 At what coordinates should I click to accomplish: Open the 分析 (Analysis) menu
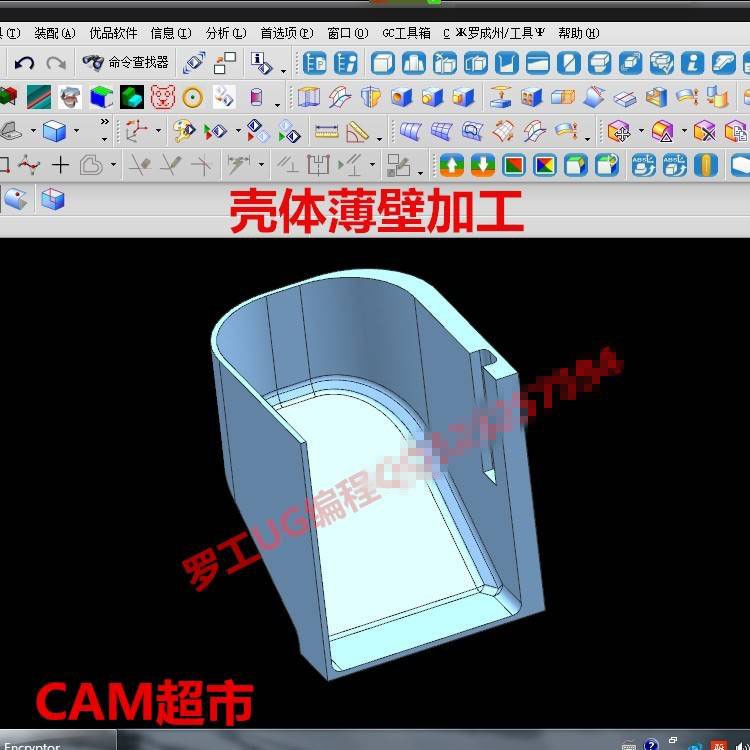pos(224,33)
